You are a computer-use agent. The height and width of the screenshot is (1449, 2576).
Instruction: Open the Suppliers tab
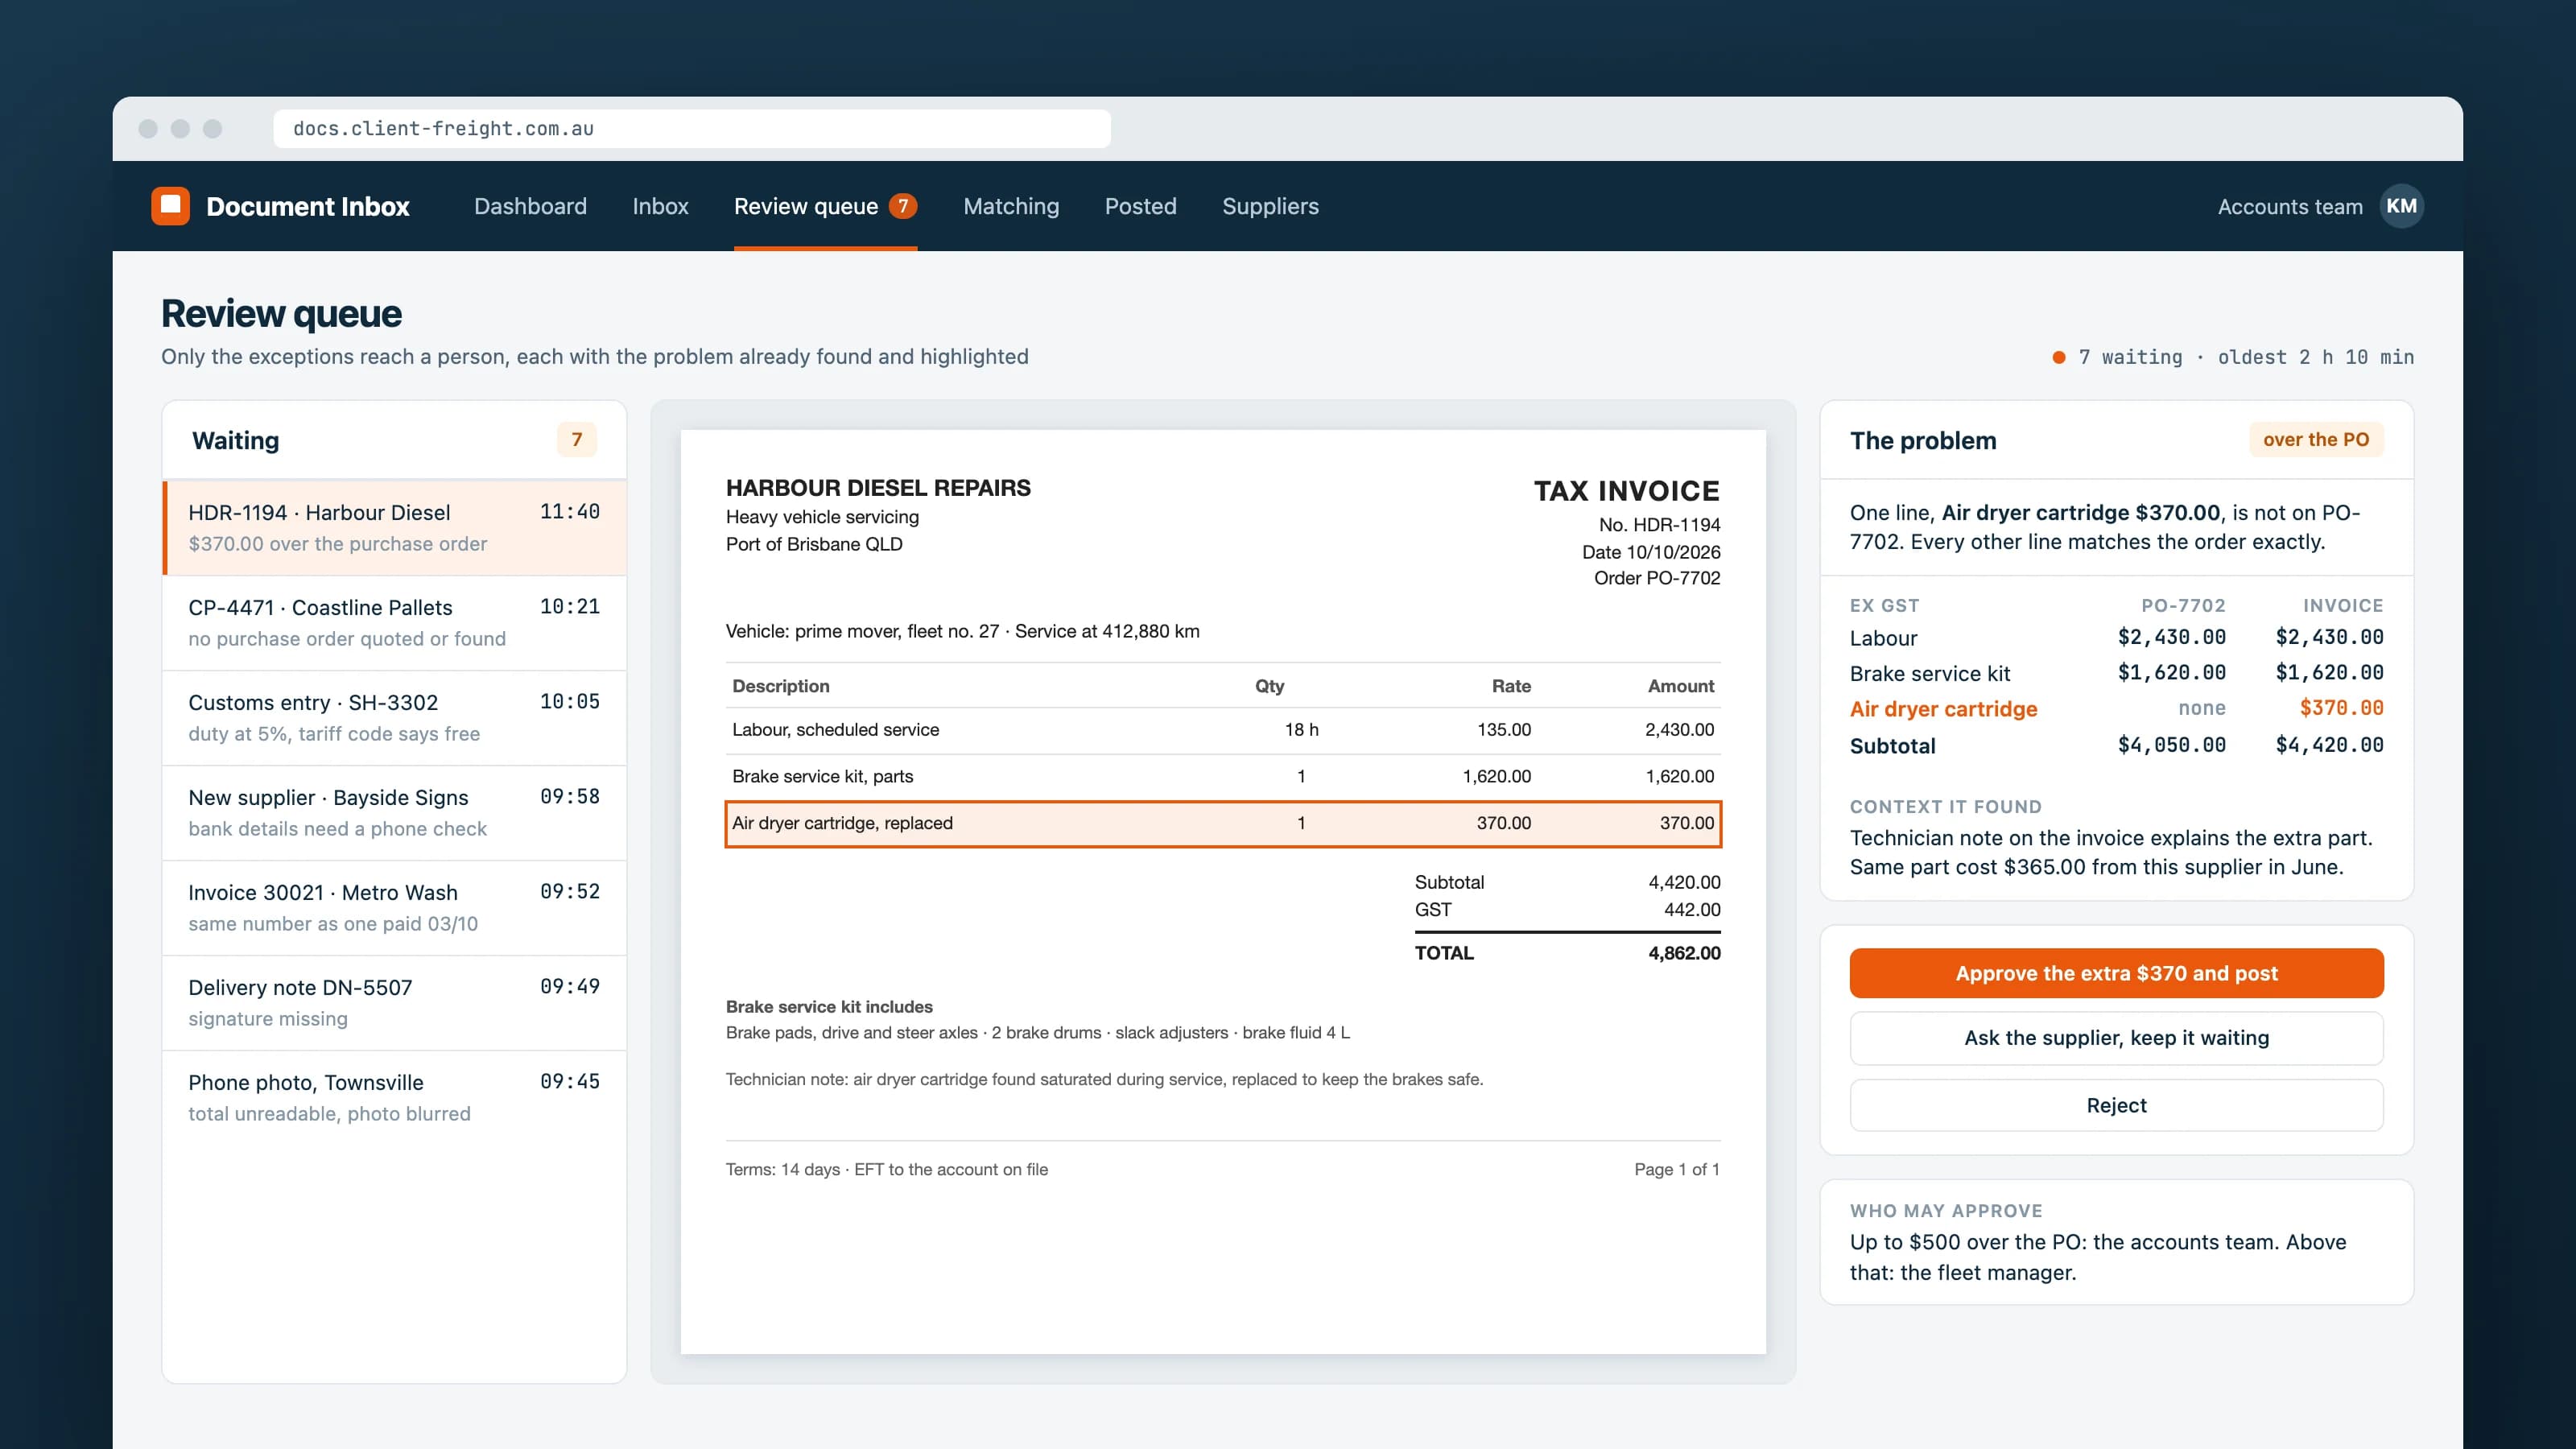[x=1270, y=206]
